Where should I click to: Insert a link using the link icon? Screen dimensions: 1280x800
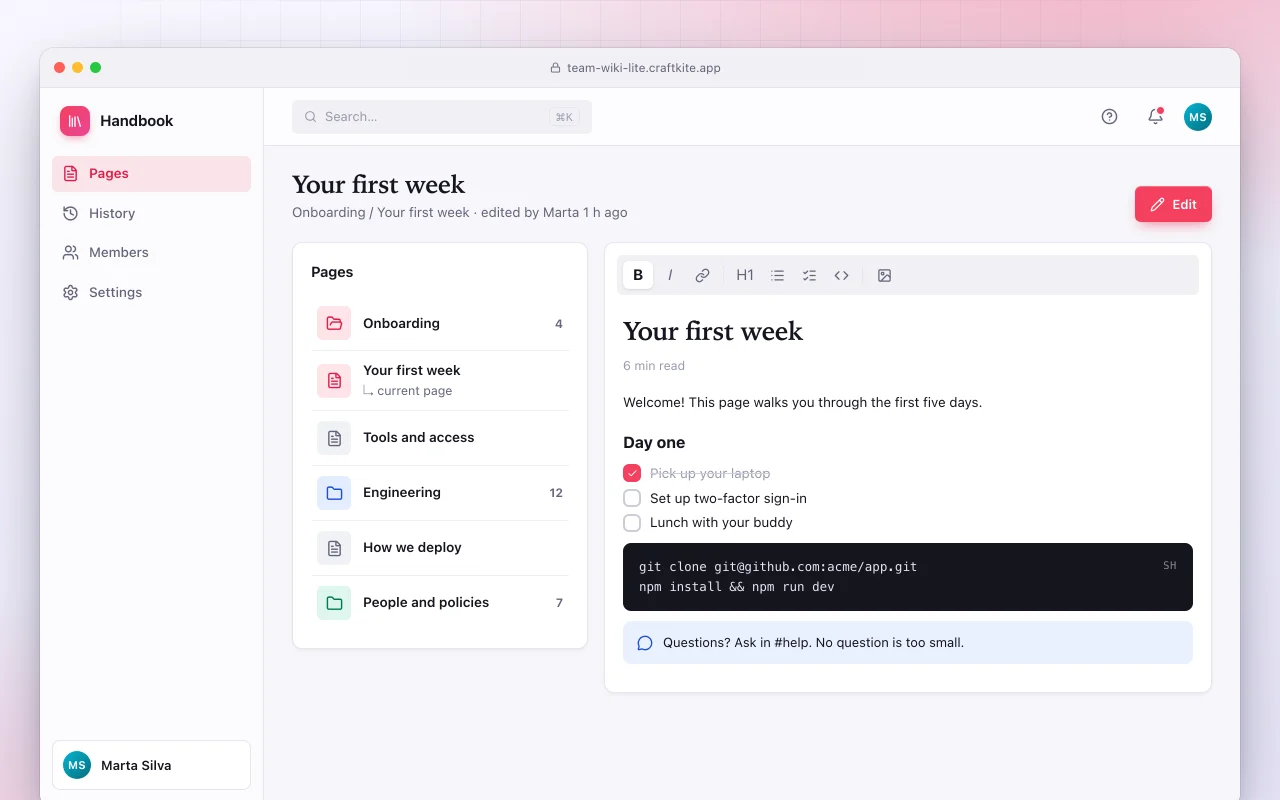[x=702, y=275]
